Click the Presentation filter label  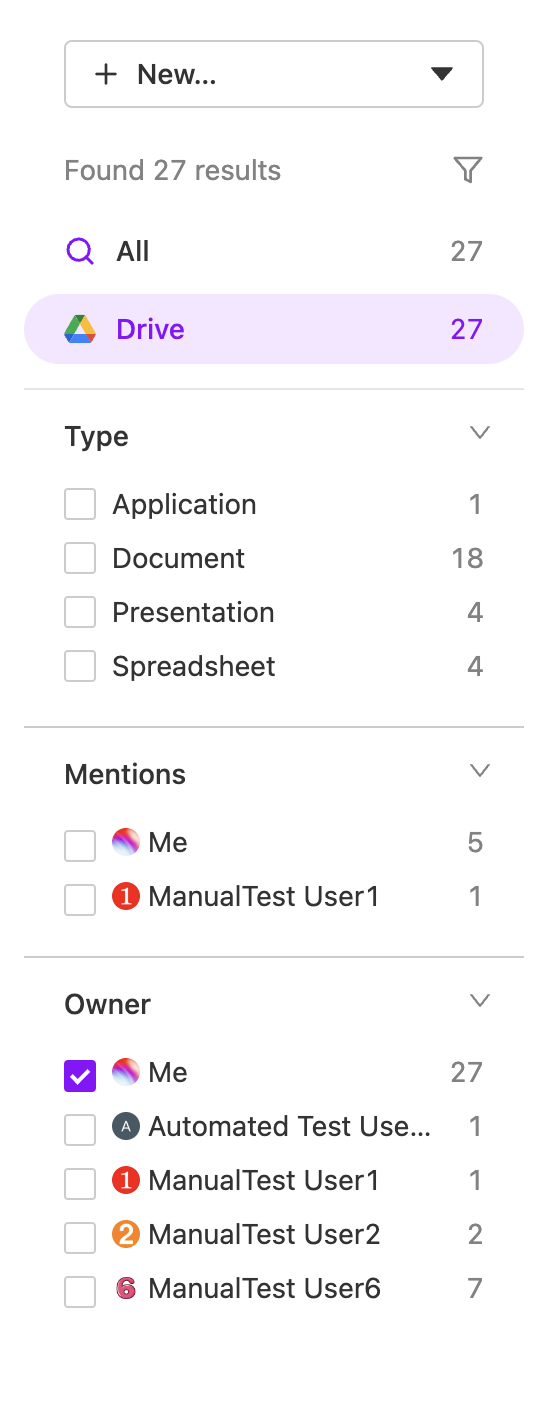(194, 612)
